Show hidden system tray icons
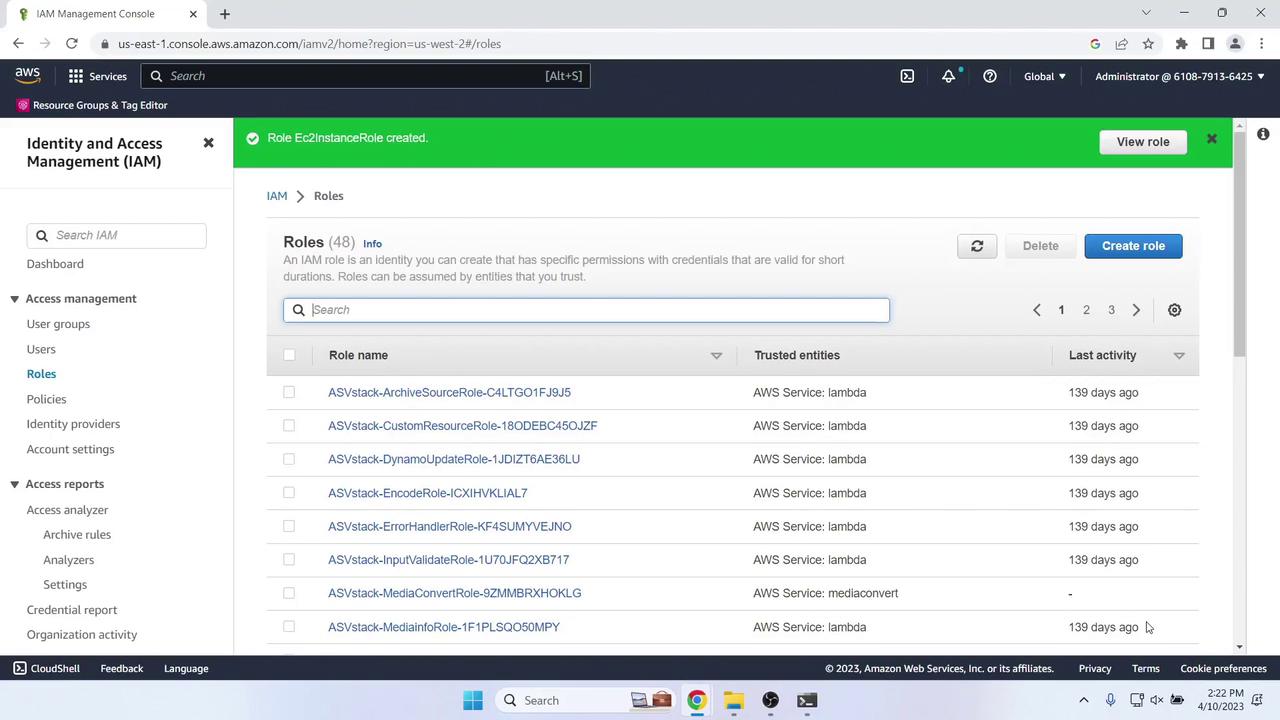1280x720 pixels. [x=1083, y=700]
